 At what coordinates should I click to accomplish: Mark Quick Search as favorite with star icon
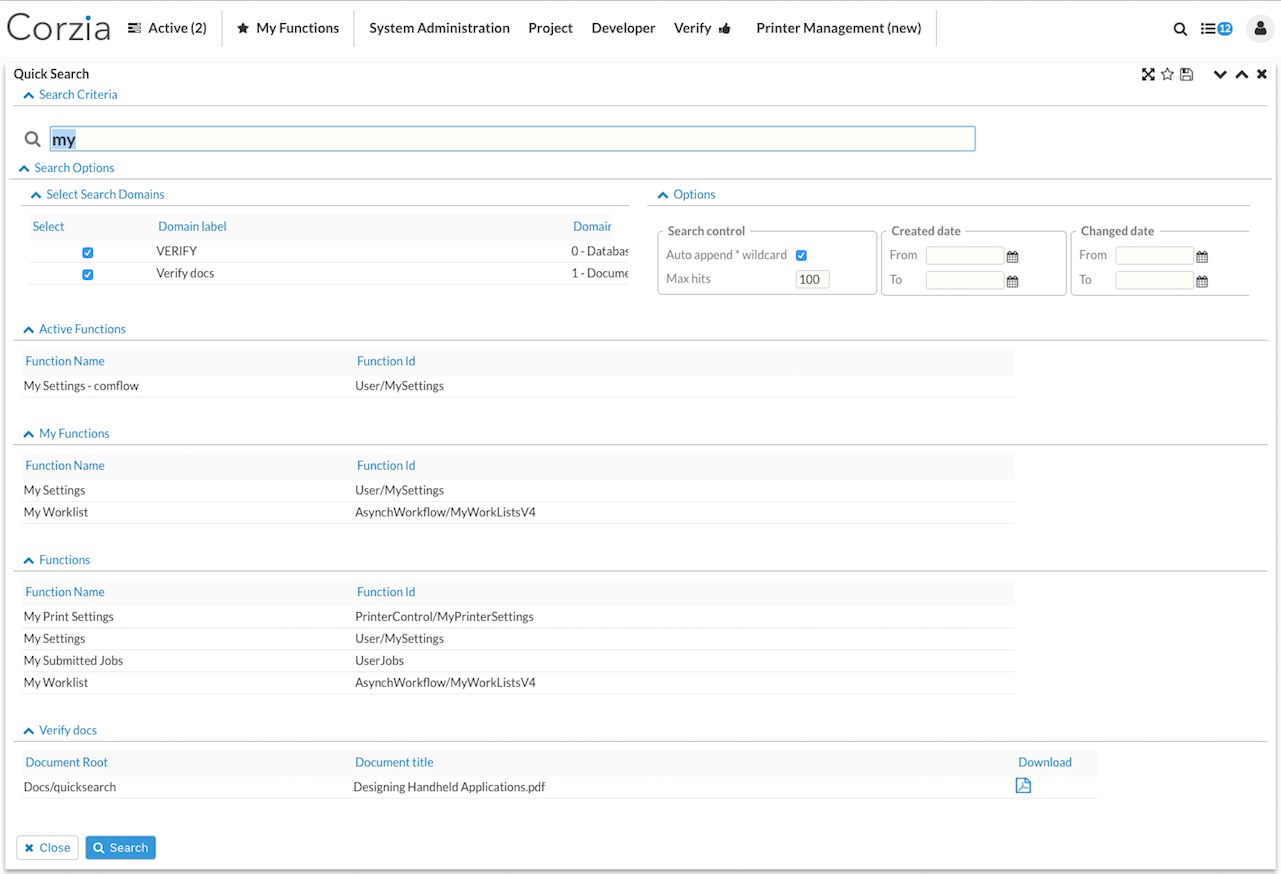(1167, 74)
